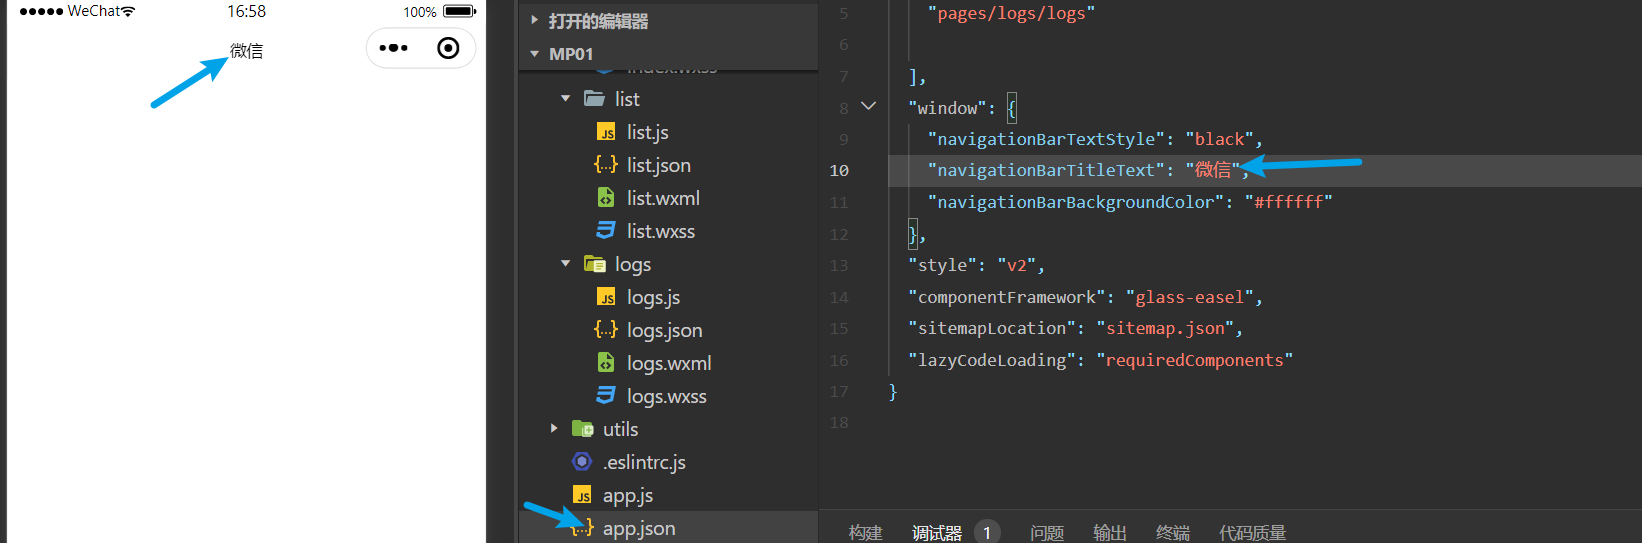Click the "v2" style value in editor
The width and height of the screenshot is (1642, 543).
coord(1016,265)
